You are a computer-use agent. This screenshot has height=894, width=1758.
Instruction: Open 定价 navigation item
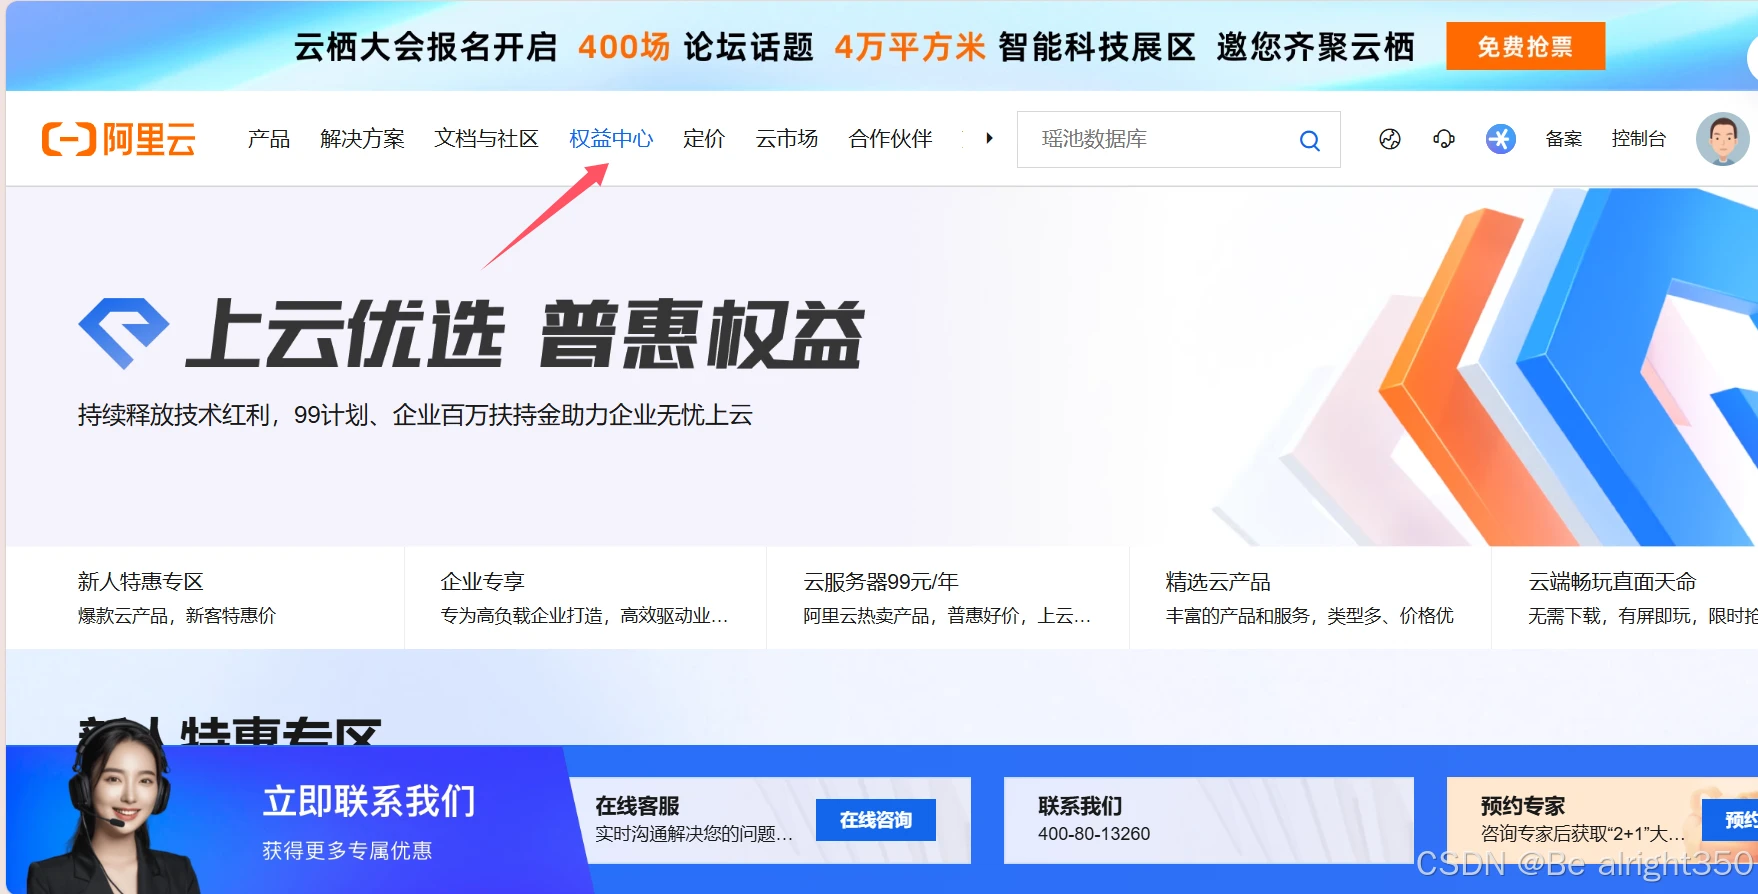[704, 139]
